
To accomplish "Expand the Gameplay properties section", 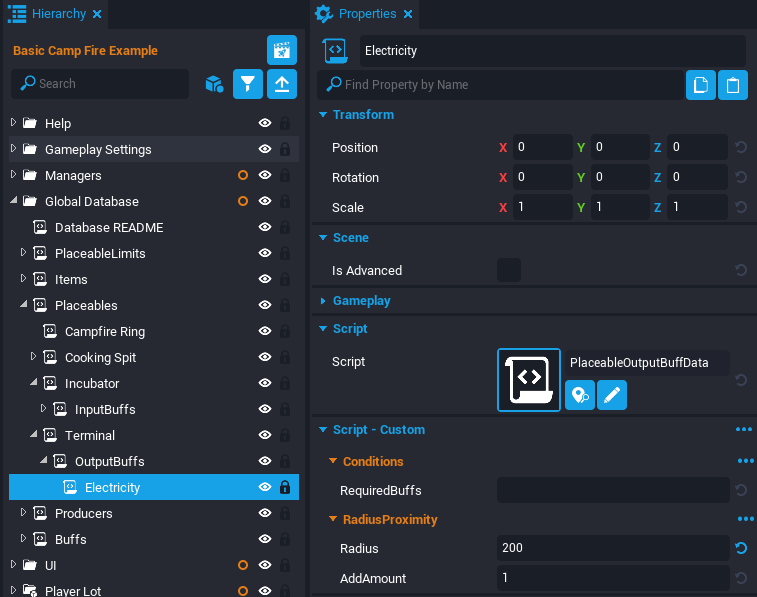I will click(x=323, y=300).
